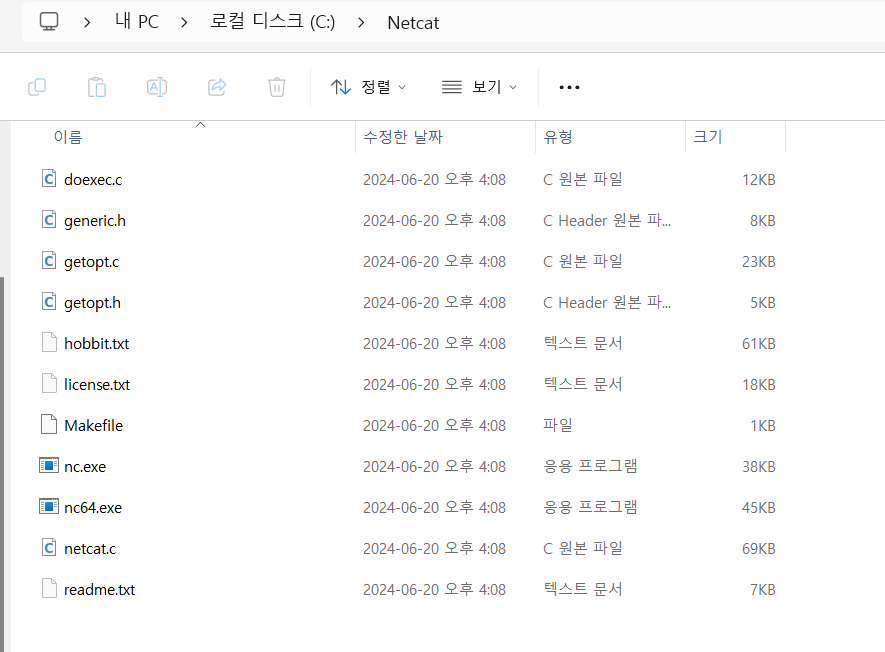Click the 1KB size of Makefile
885x652 pixels.
[x=763, y=426]
